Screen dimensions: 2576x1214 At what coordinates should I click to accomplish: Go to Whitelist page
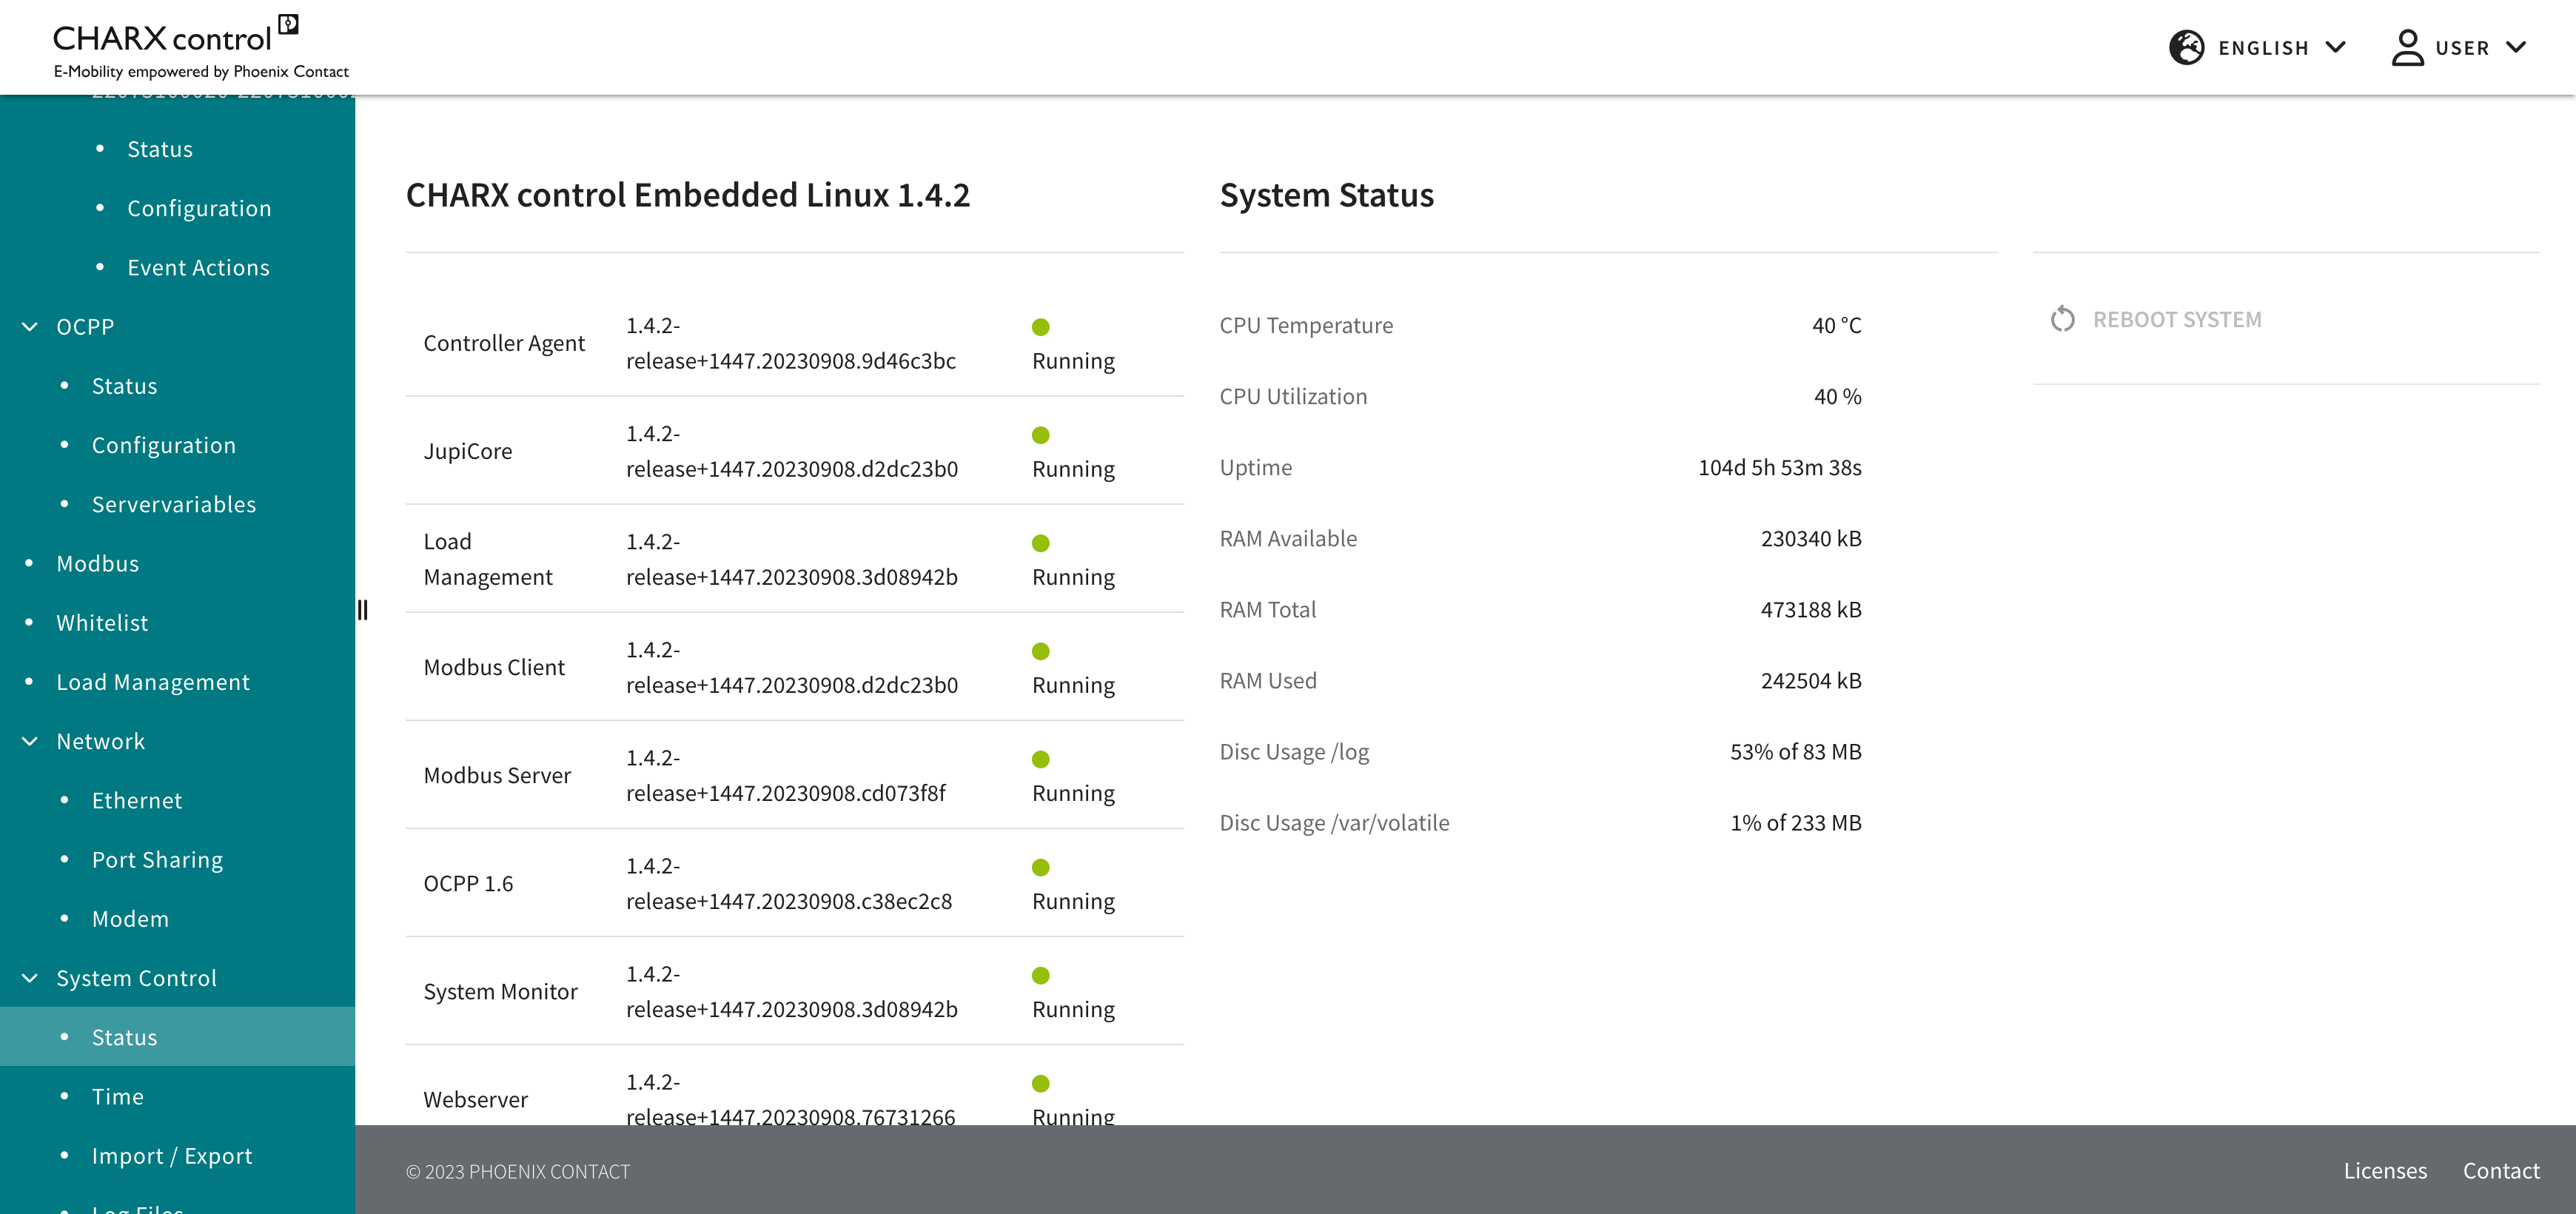102,622
